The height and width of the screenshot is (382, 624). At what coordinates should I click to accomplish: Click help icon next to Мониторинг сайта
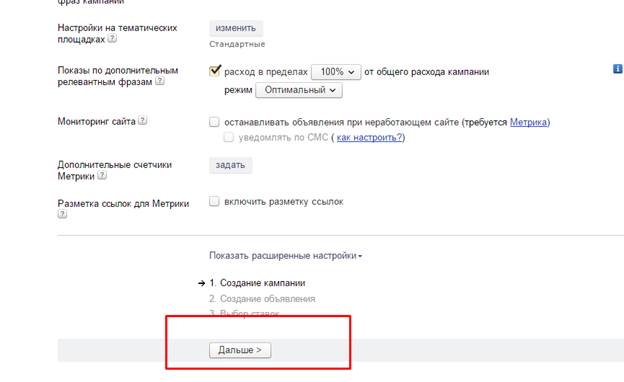142,120
